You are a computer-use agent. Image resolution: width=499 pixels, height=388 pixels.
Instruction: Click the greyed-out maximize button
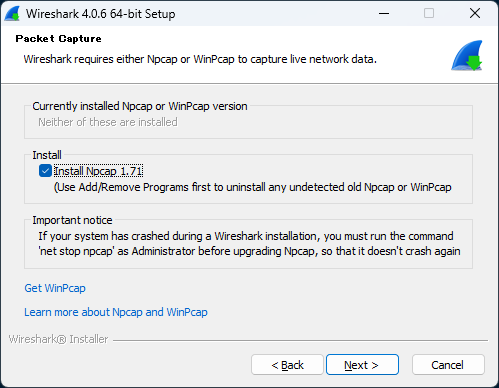pos(429,14)
